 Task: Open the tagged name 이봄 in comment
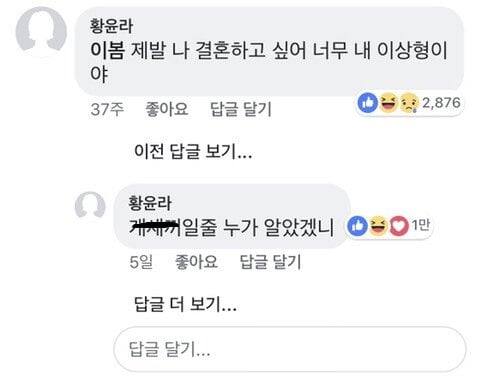point(107,51)
